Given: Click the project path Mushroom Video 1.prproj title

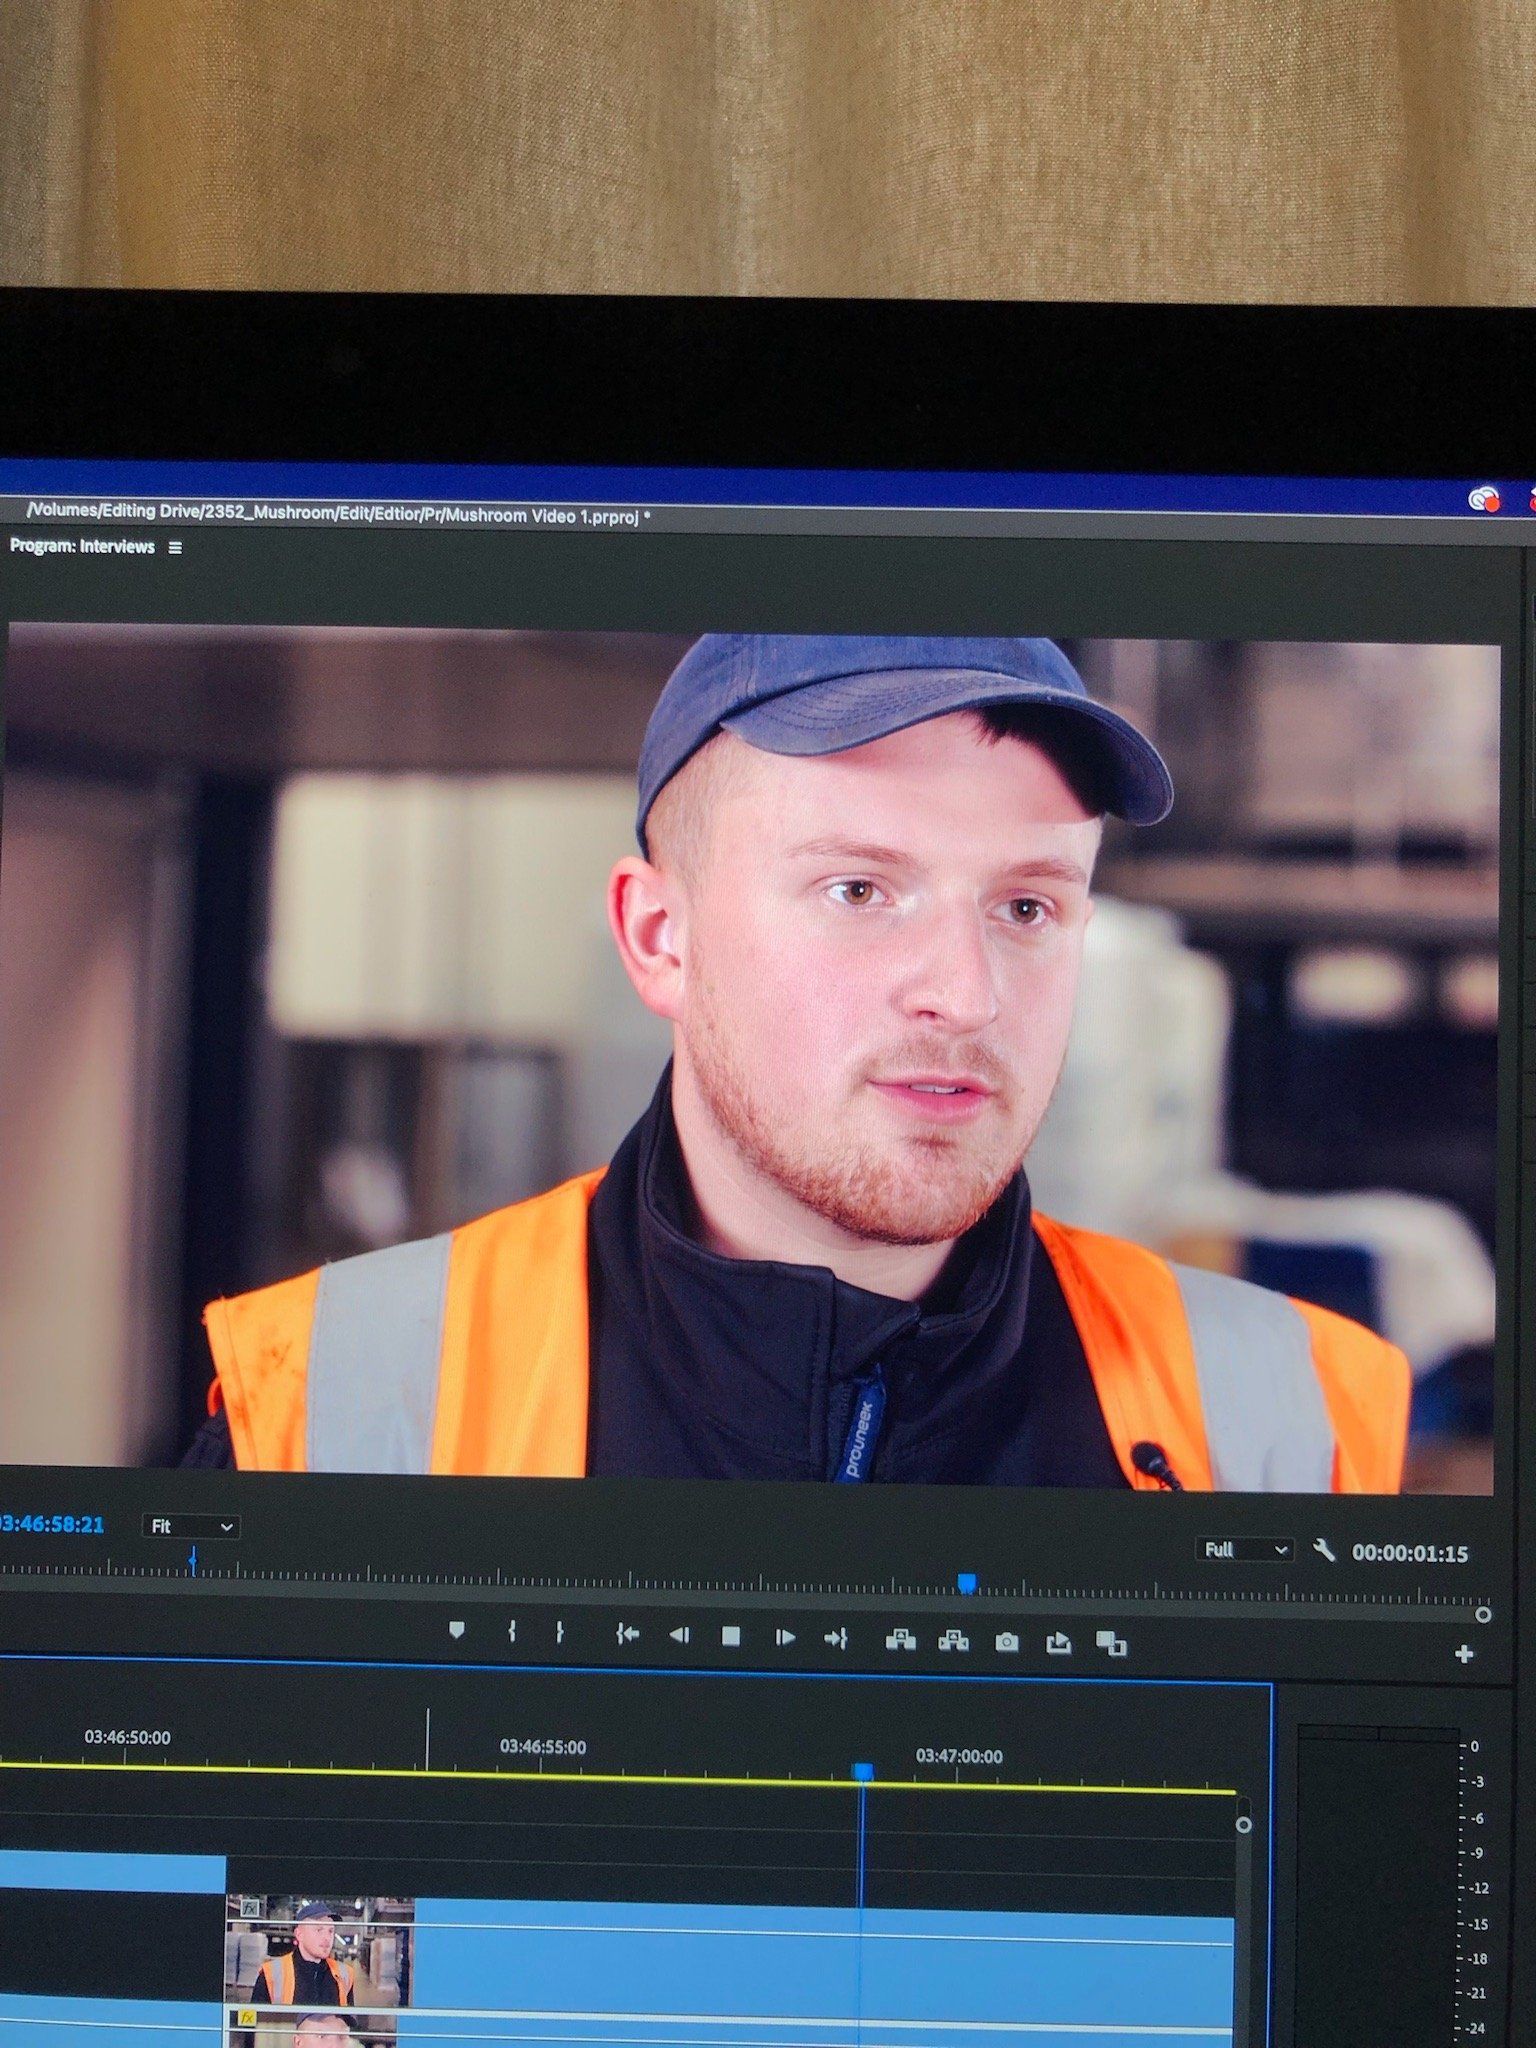Looking at the screenshot, I should (340, 514).
